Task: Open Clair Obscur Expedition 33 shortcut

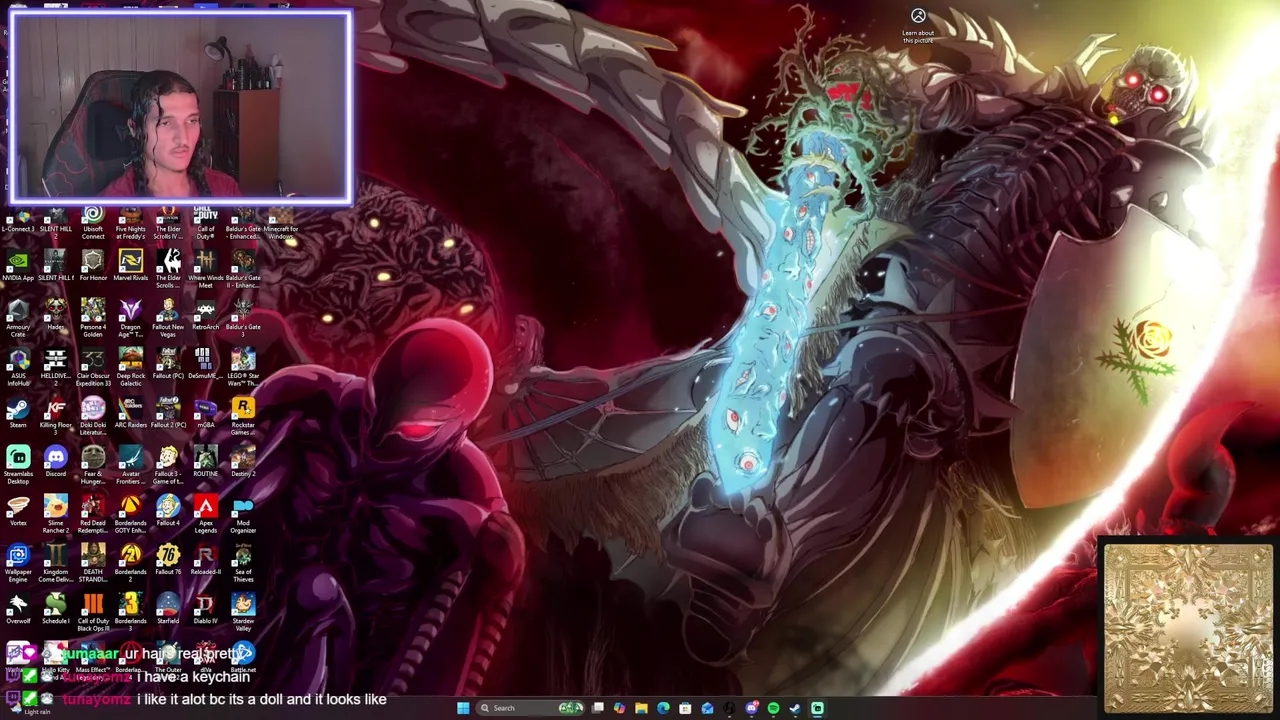Action: (x=93, y=368)
